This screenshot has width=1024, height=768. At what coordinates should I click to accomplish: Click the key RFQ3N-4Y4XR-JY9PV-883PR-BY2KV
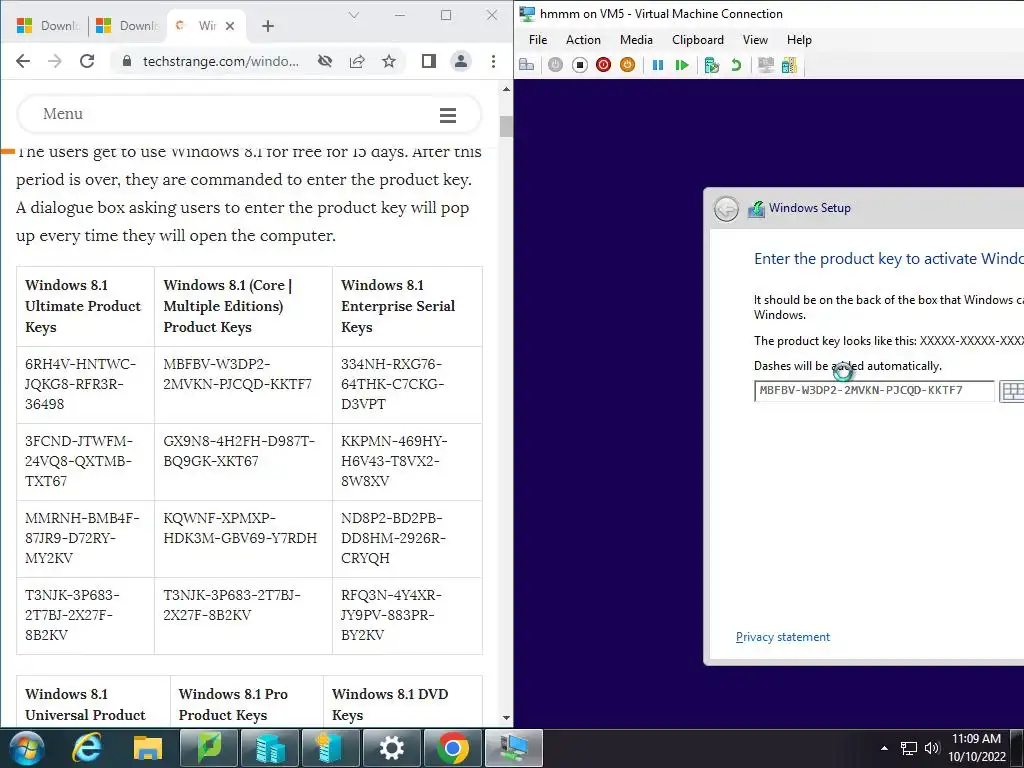coord(391,615)
